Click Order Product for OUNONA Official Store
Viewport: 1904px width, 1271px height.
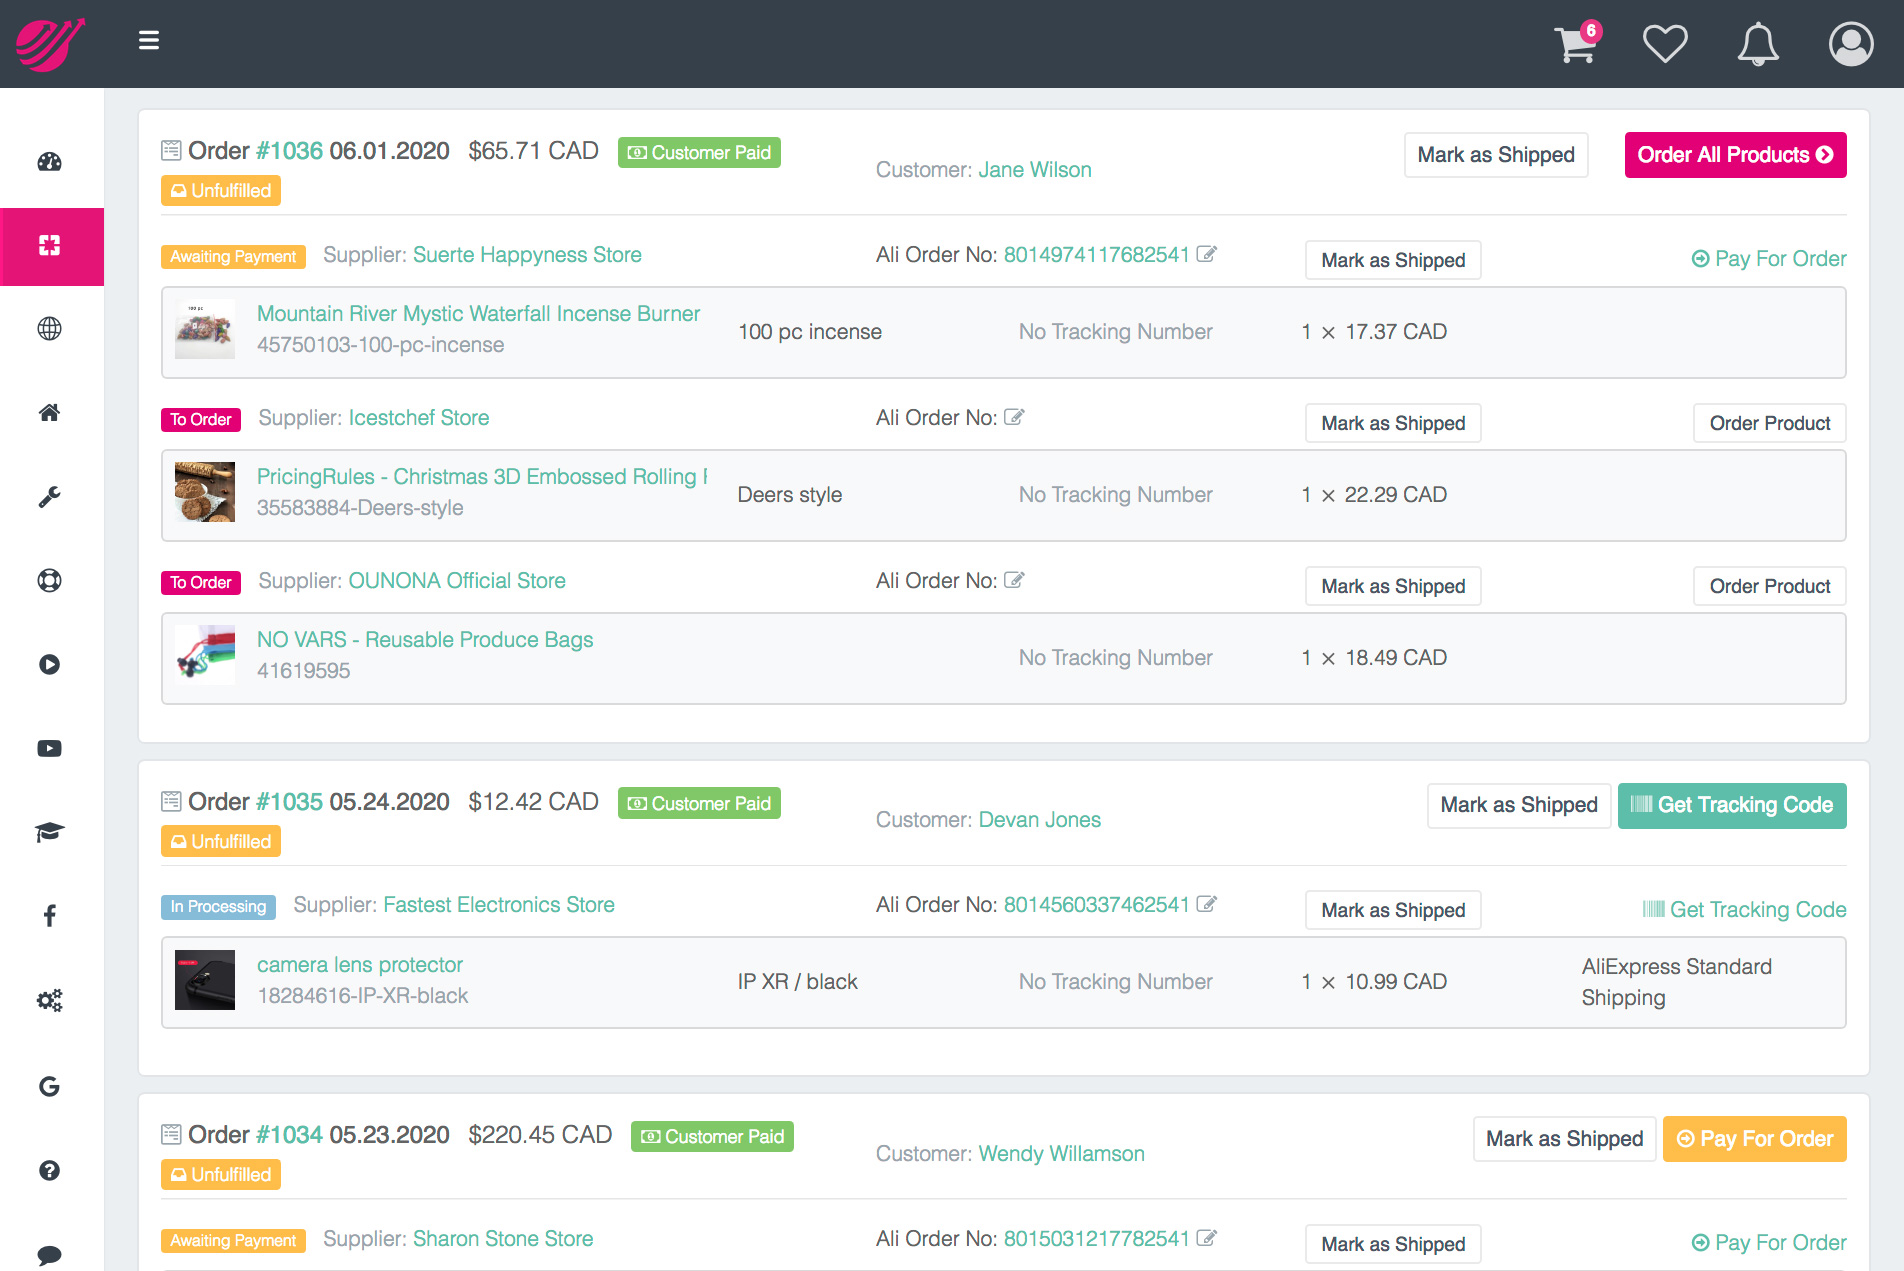tap(1770, 586)
